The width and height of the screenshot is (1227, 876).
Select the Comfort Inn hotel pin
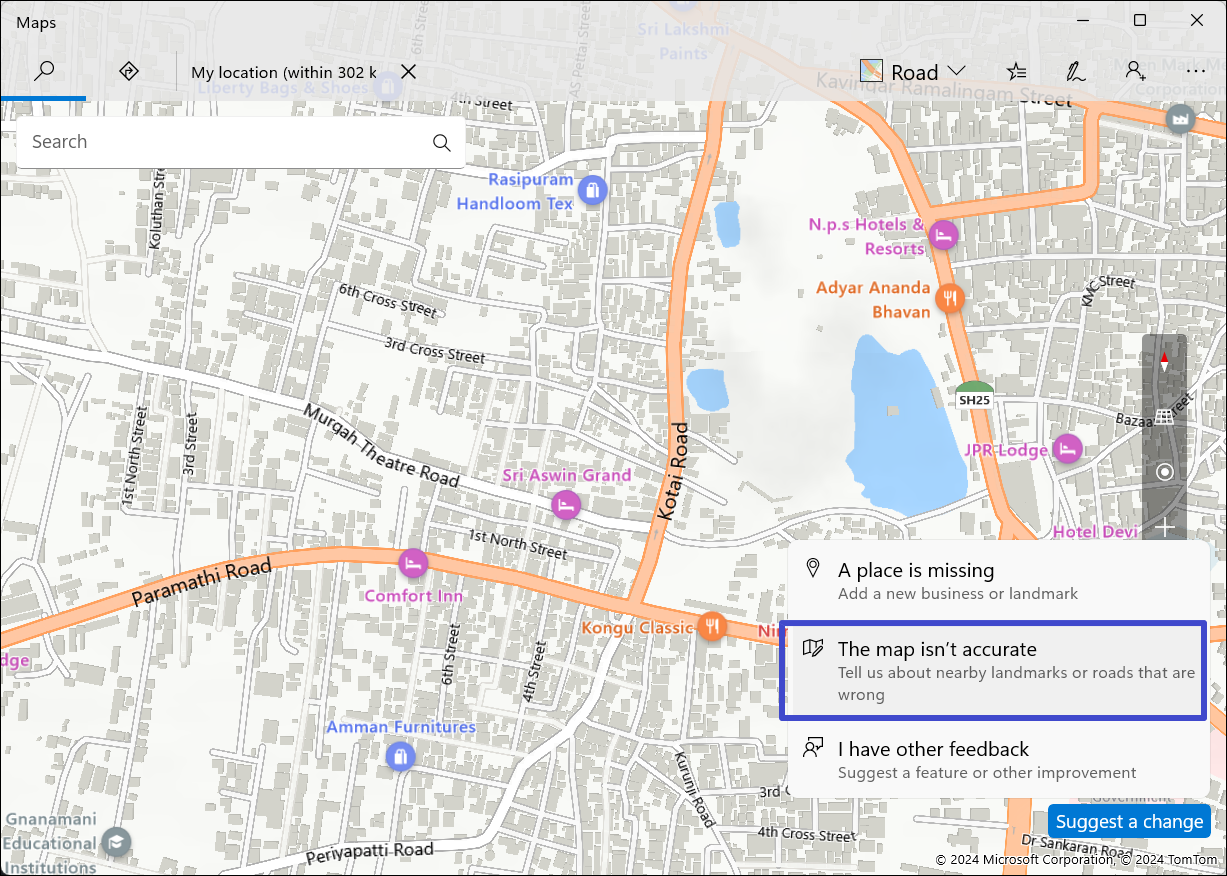(x=412, y=563)
